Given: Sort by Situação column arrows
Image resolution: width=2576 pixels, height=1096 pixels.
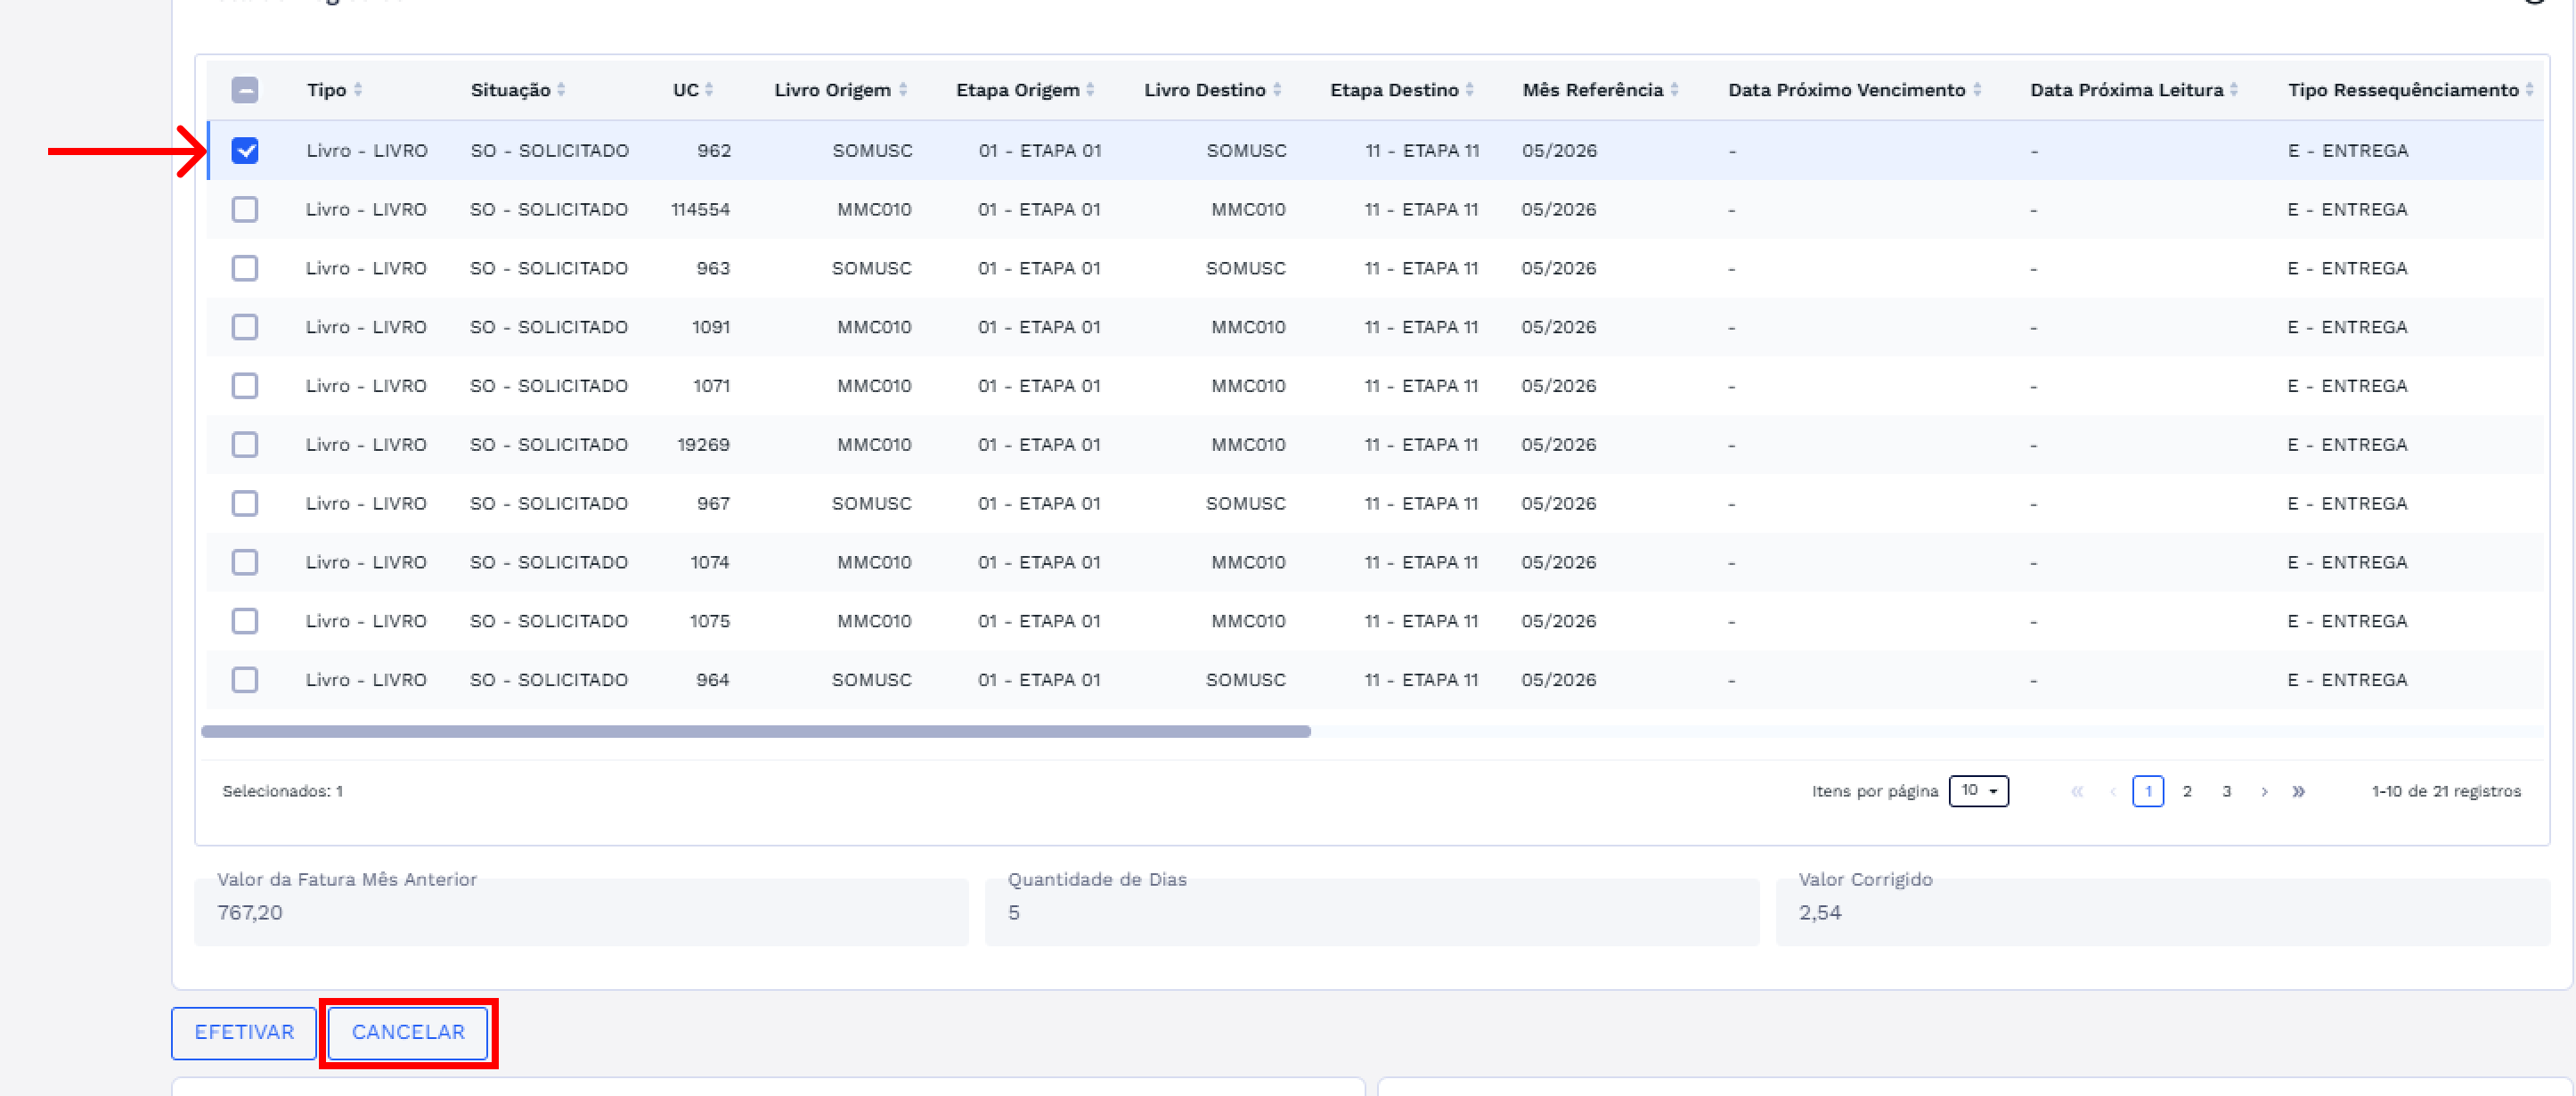Looking at the screenshot, I should pos(561,90).
